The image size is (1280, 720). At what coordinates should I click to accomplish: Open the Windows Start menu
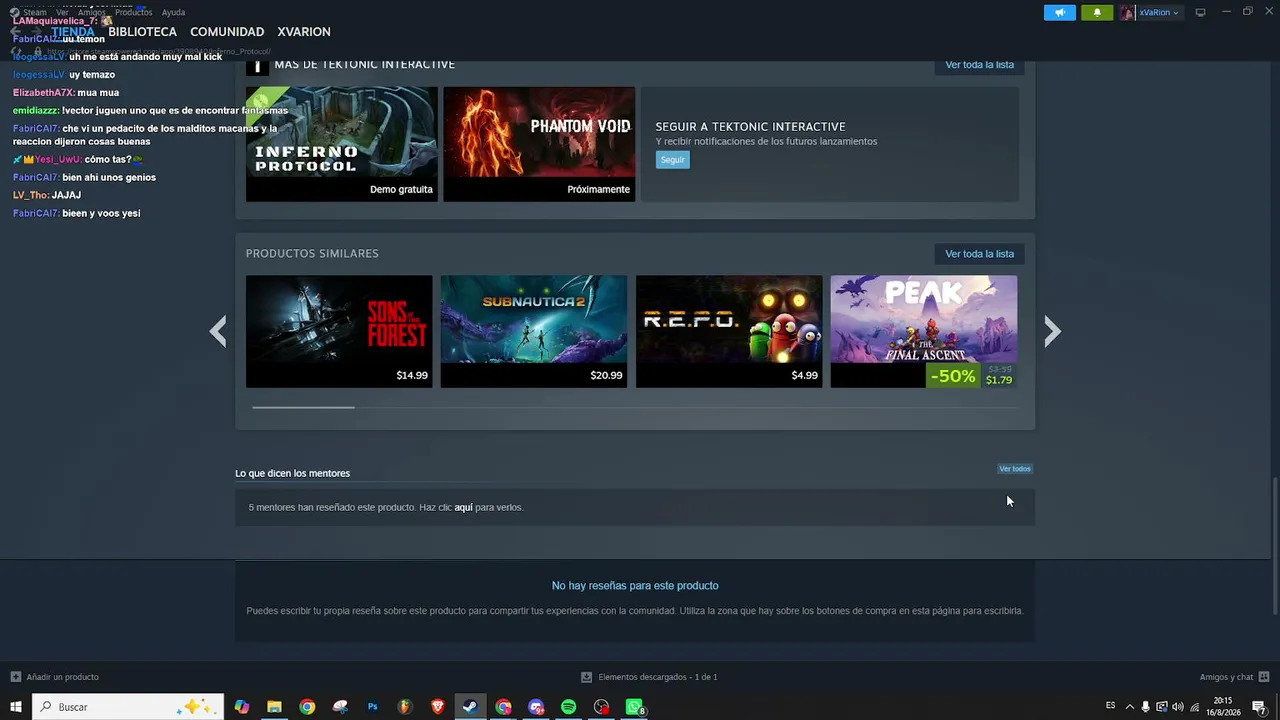tap(15, 707)
